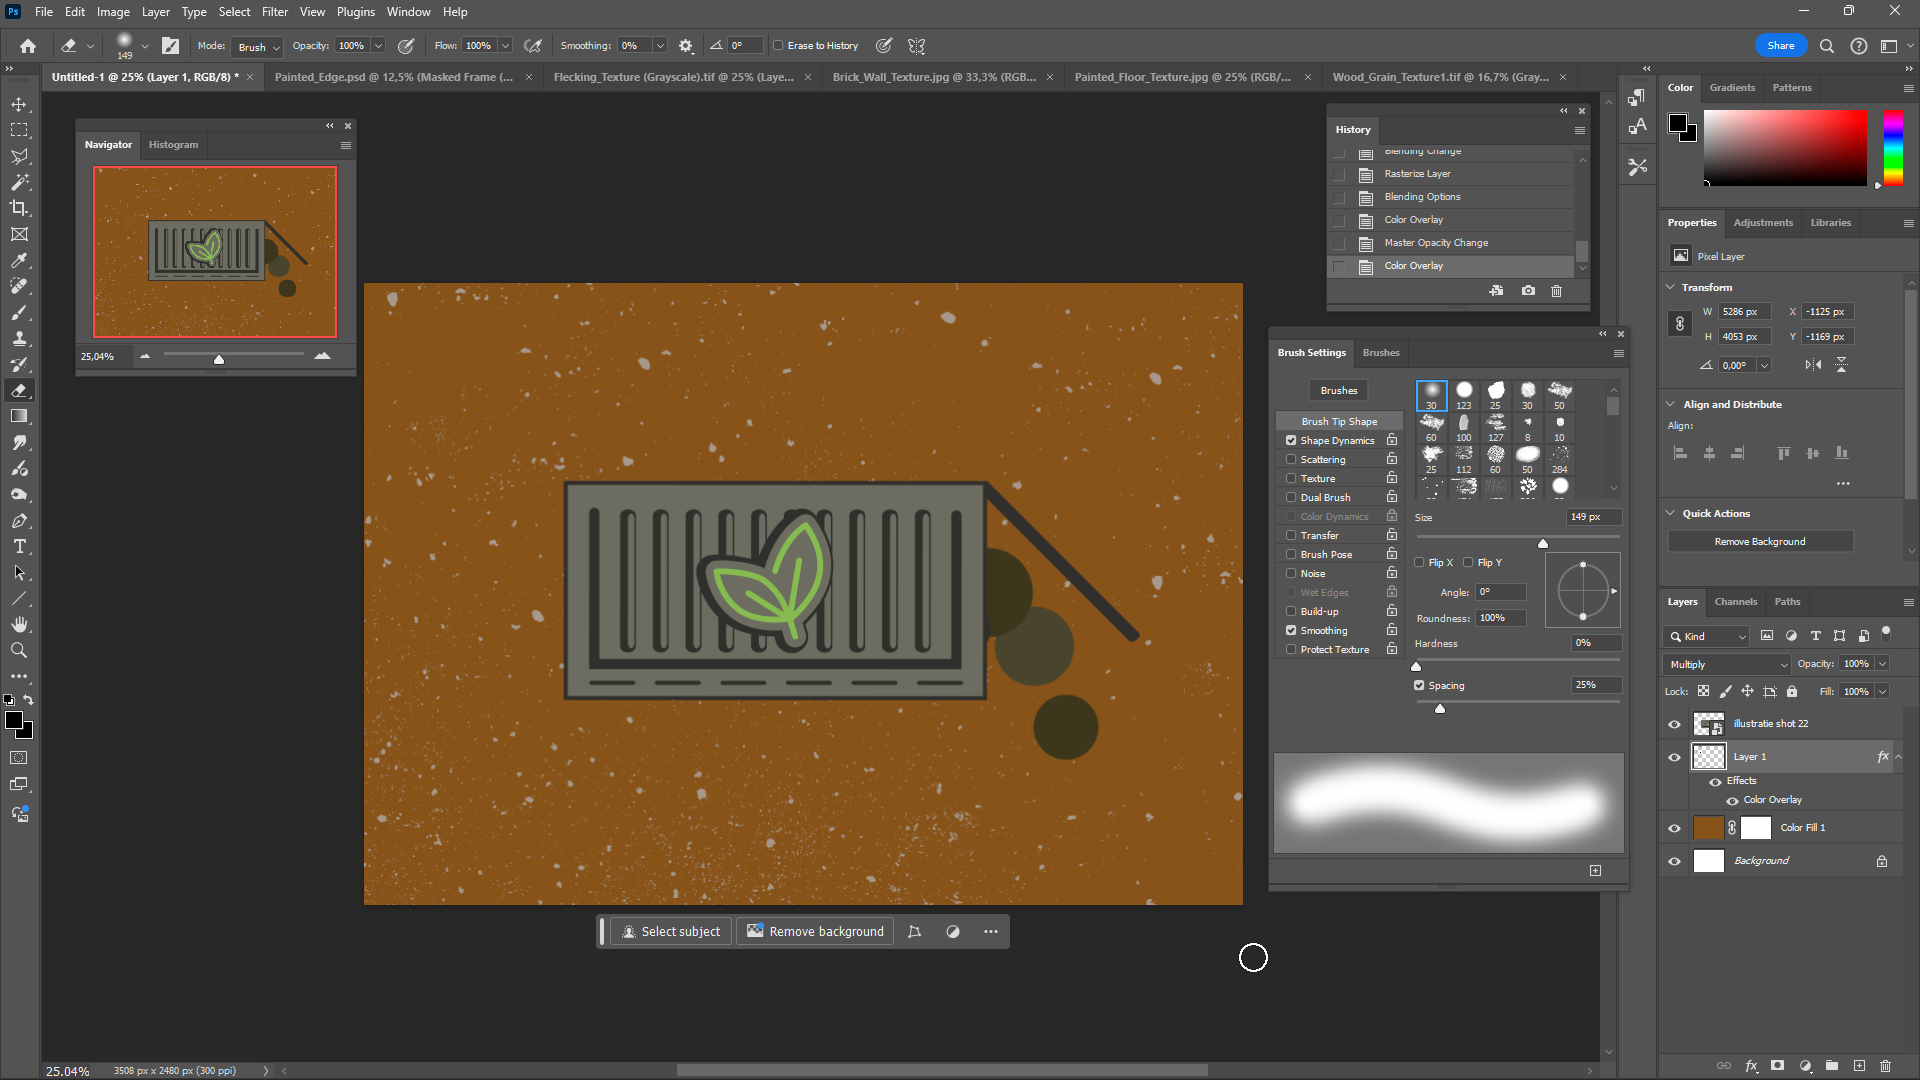Open the history snapshot camera icon

point(1528,291)
